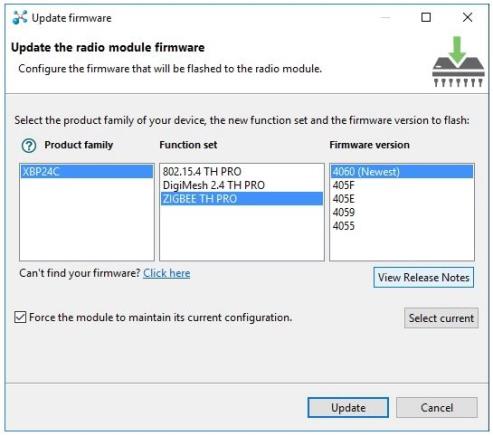Screen dimensions: 493x436
Task: Open View Release Notes
Action: (x=423, y=277)
